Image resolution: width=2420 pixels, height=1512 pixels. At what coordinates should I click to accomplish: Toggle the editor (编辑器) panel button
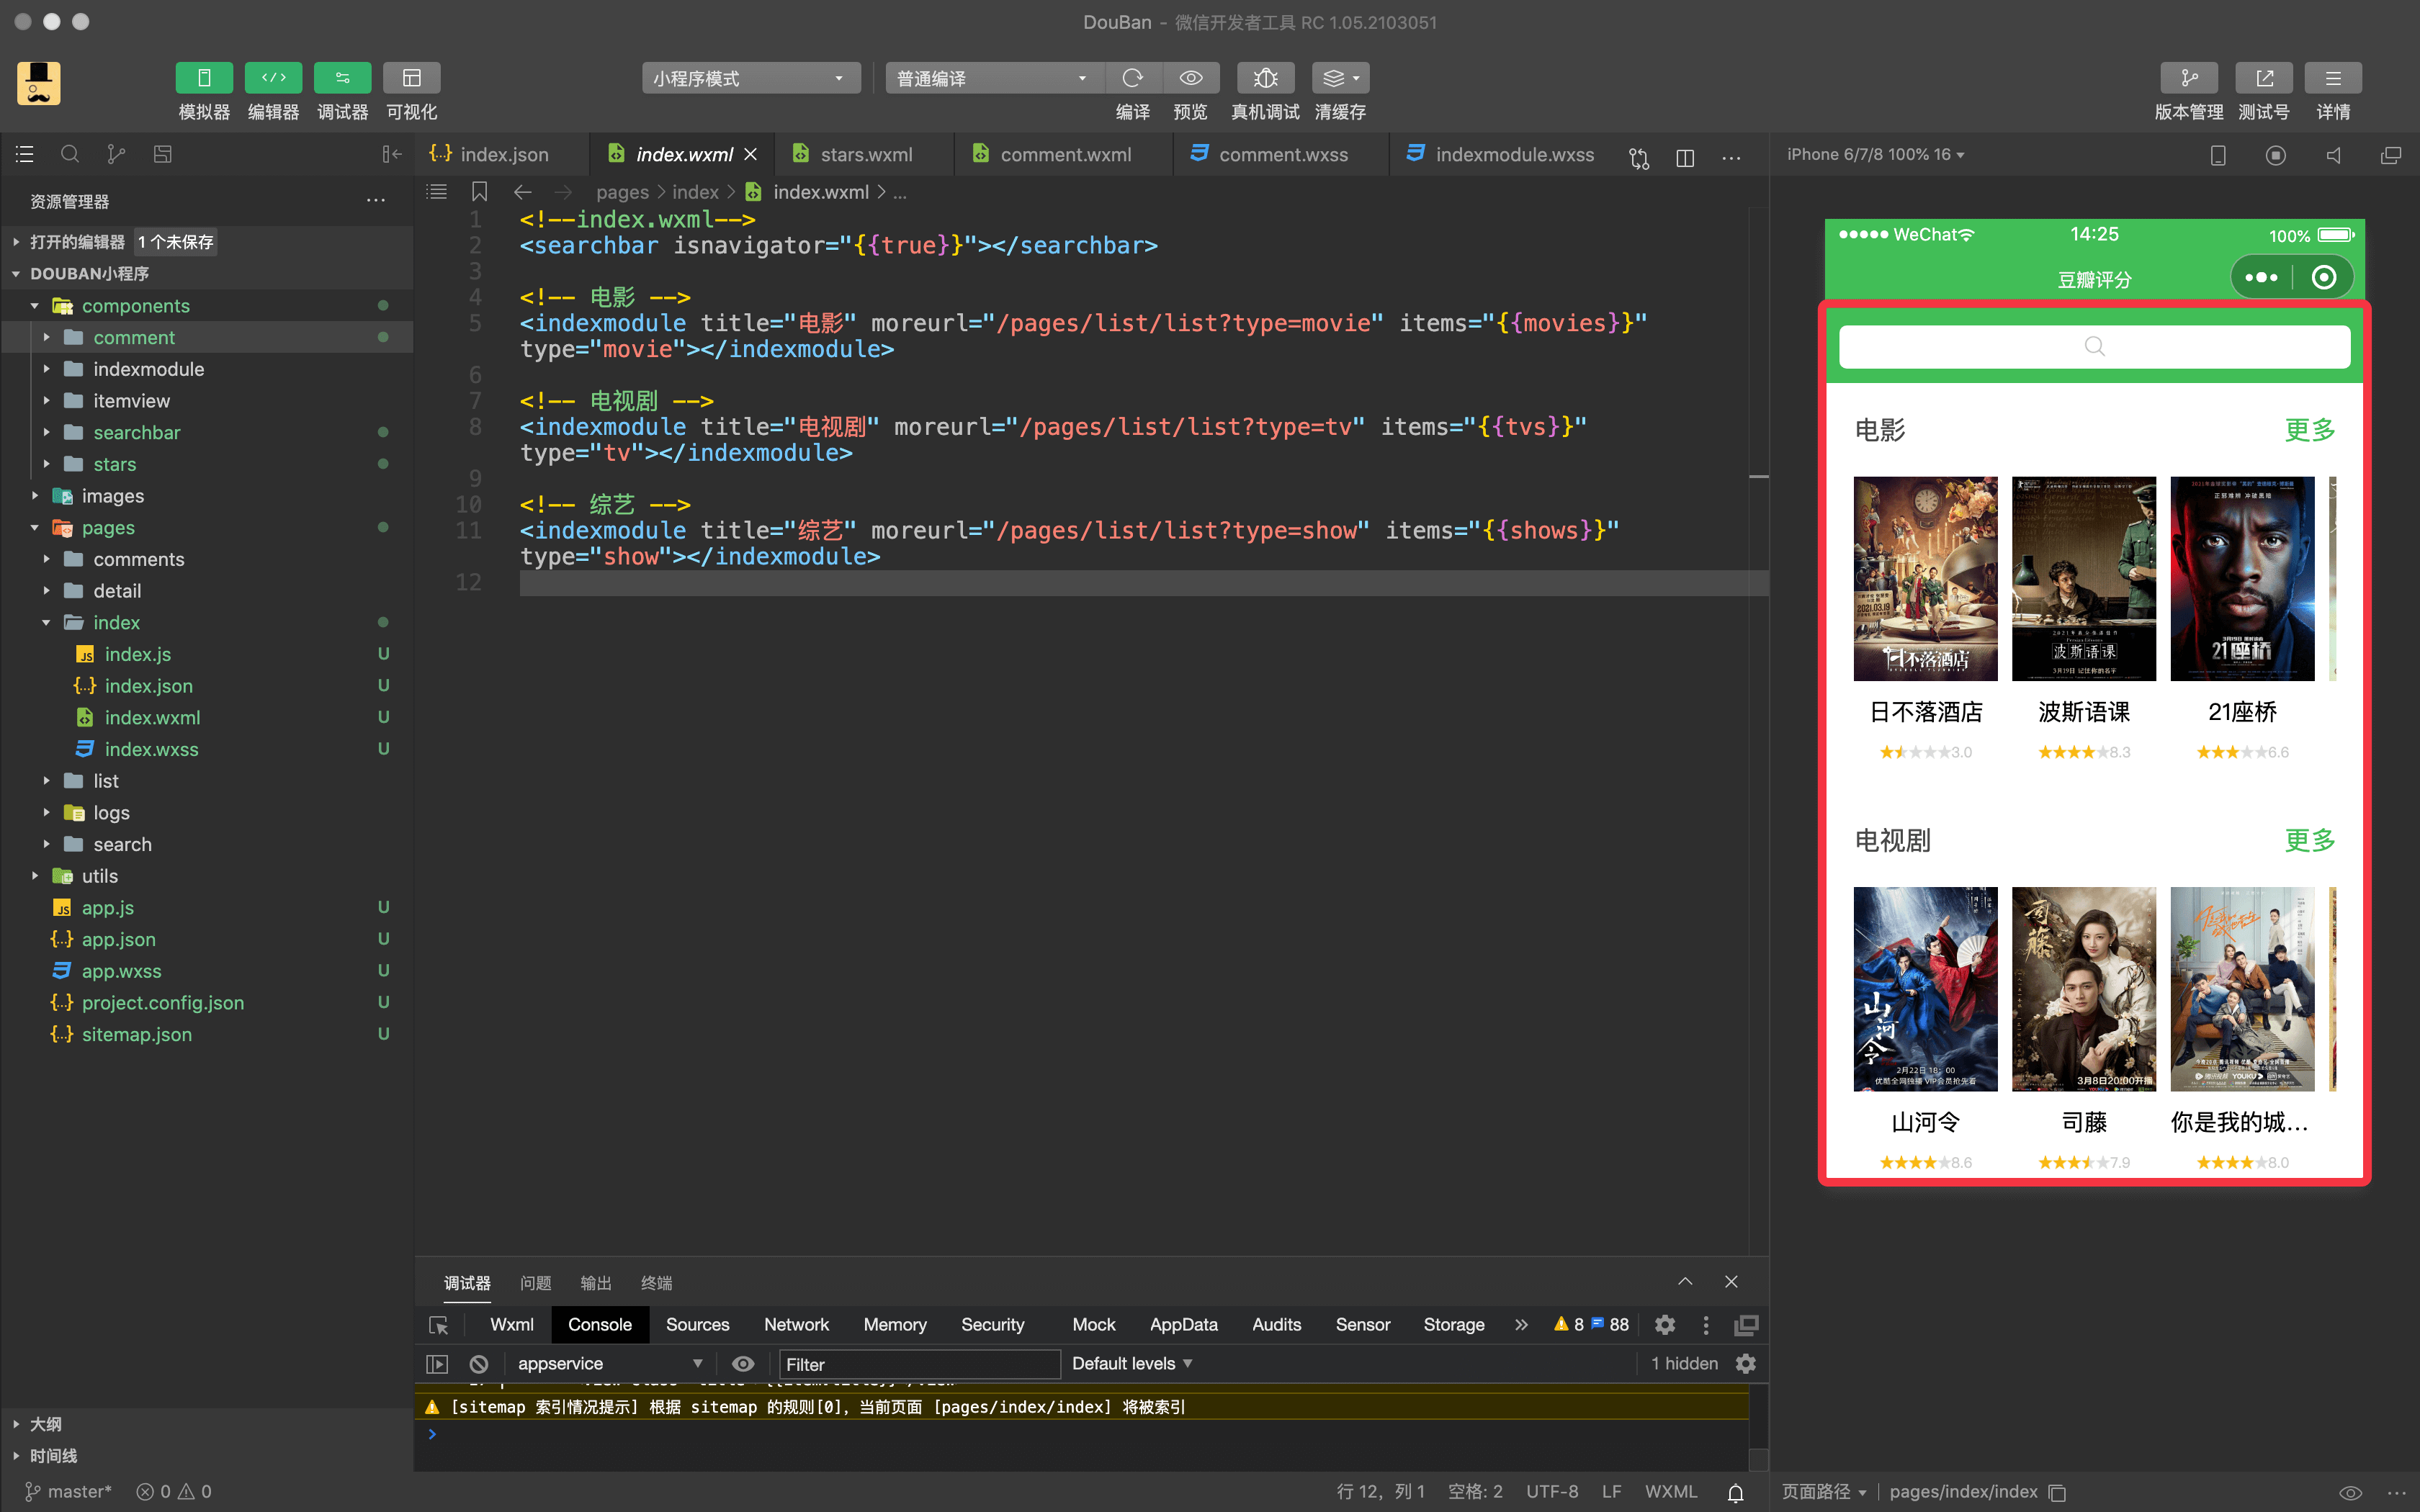273,78
